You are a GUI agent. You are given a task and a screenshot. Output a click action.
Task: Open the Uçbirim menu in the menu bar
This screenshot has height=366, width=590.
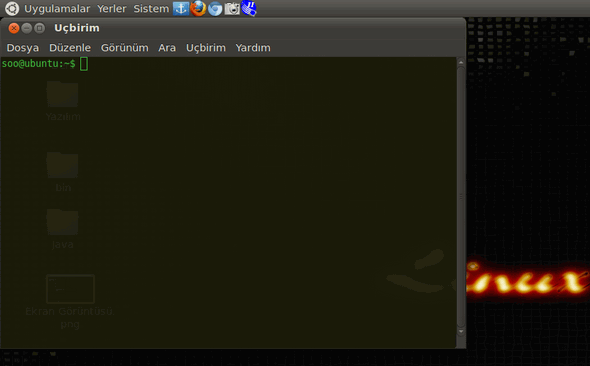(206, 48)
